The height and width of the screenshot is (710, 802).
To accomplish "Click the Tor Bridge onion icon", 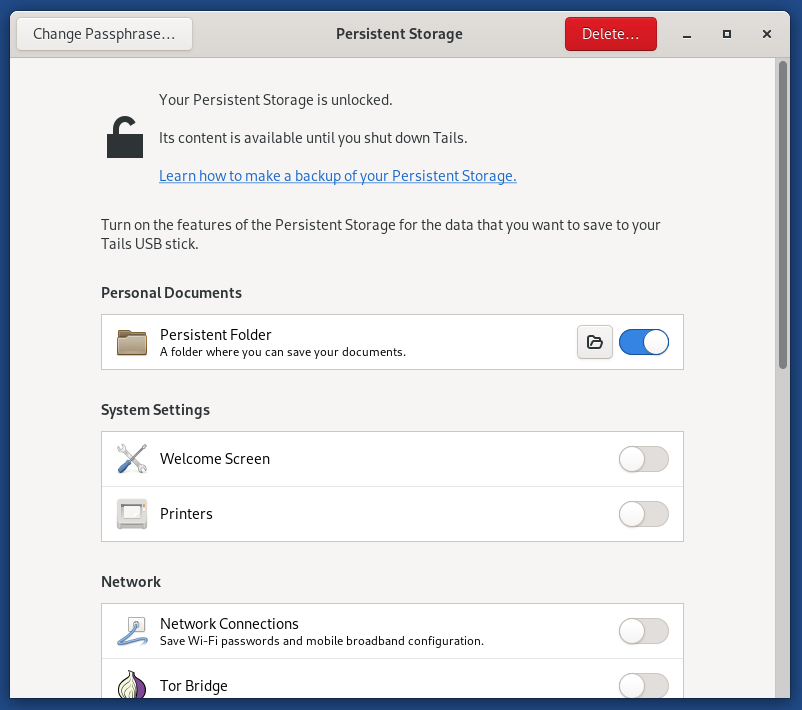I will pos(131,686).
